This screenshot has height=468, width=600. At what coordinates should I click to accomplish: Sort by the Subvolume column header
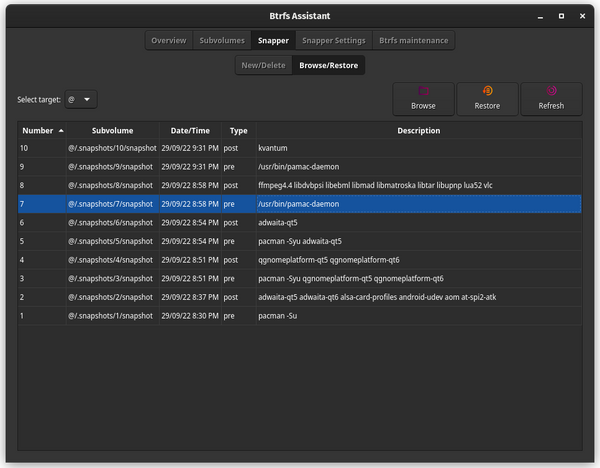tap(112, 130)
